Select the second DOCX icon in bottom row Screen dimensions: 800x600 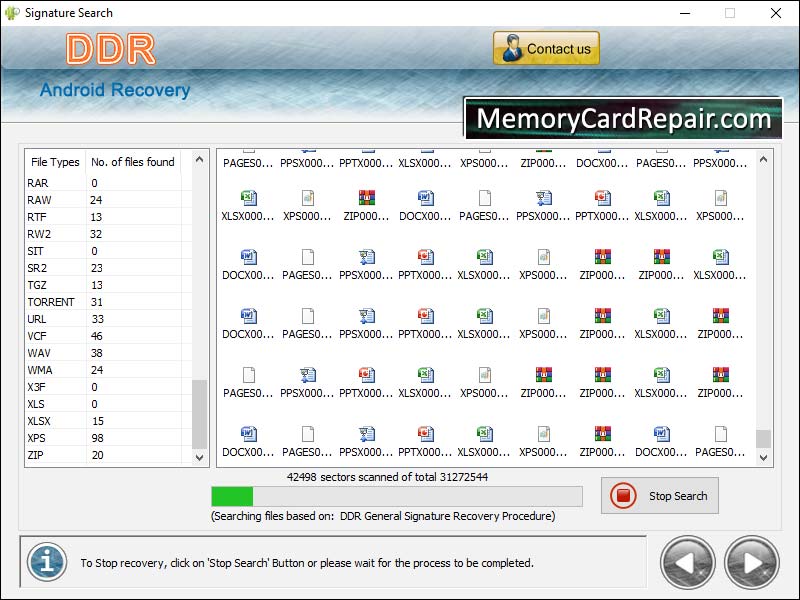[661, 434]
